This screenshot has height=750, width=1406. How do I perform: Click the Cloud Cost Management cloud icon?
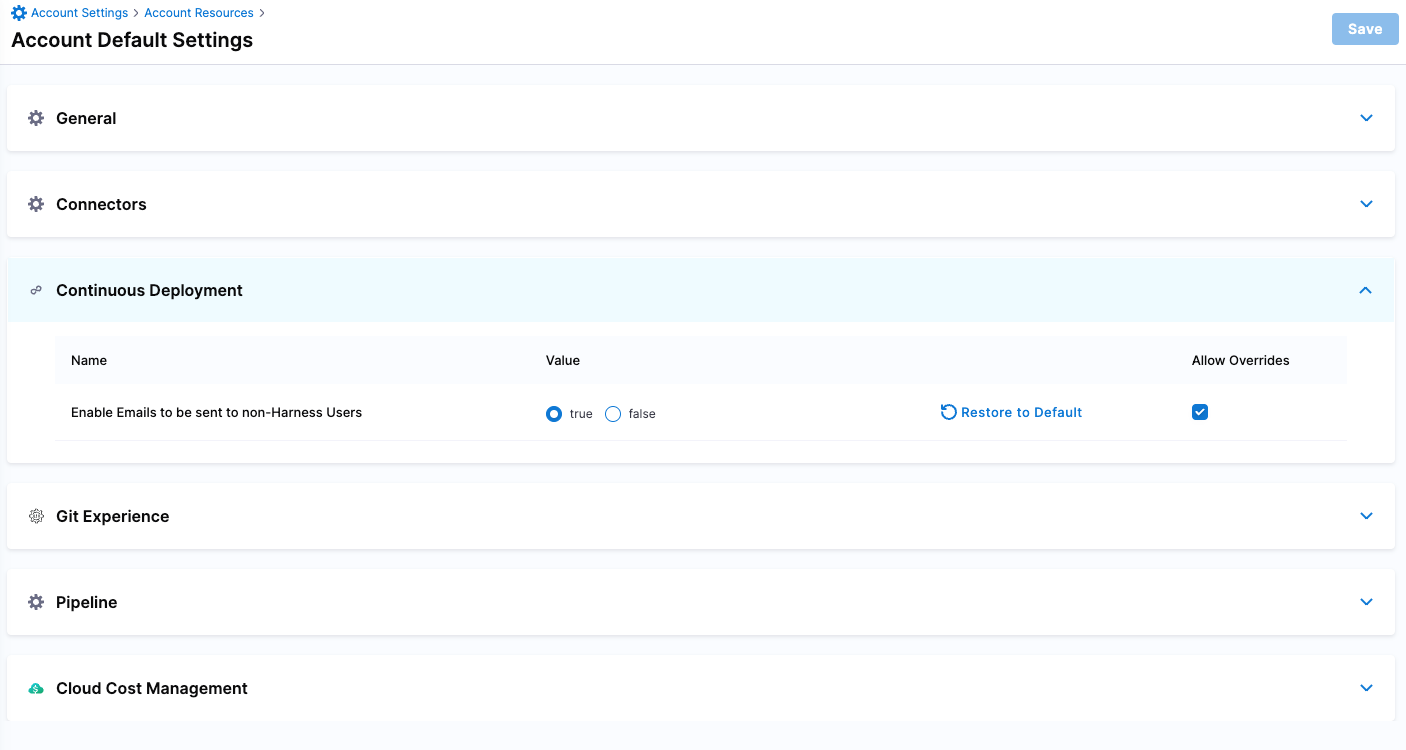(x=36, y=688)
